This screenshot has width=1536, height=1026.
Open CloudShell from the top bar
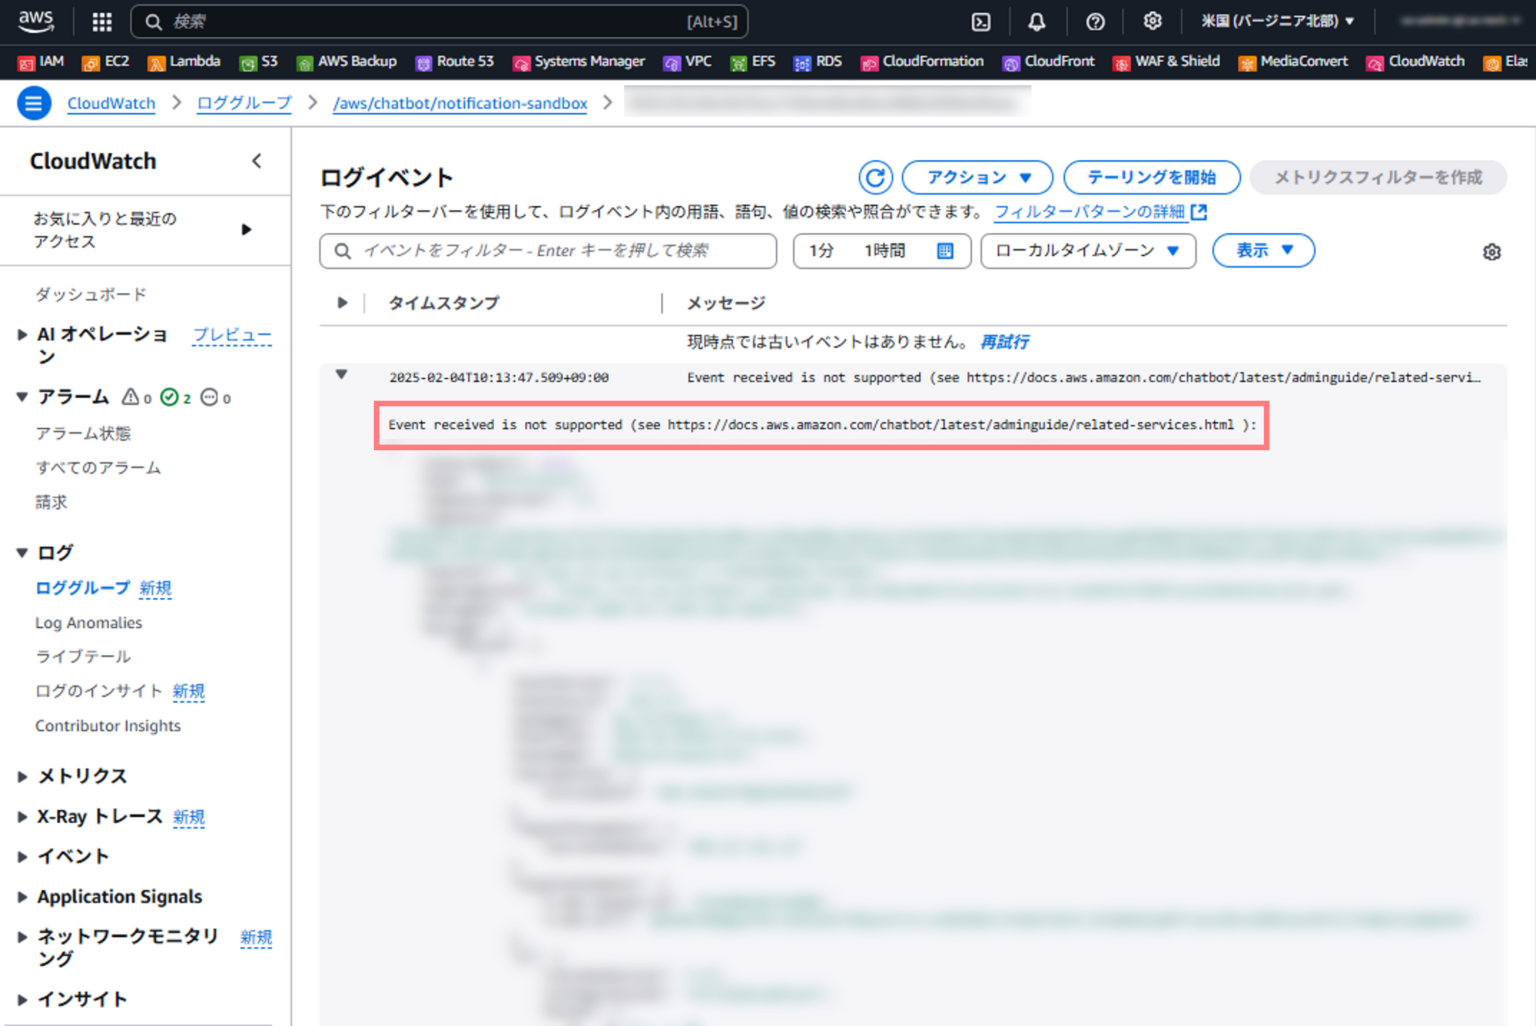click(x=981, y=21)
